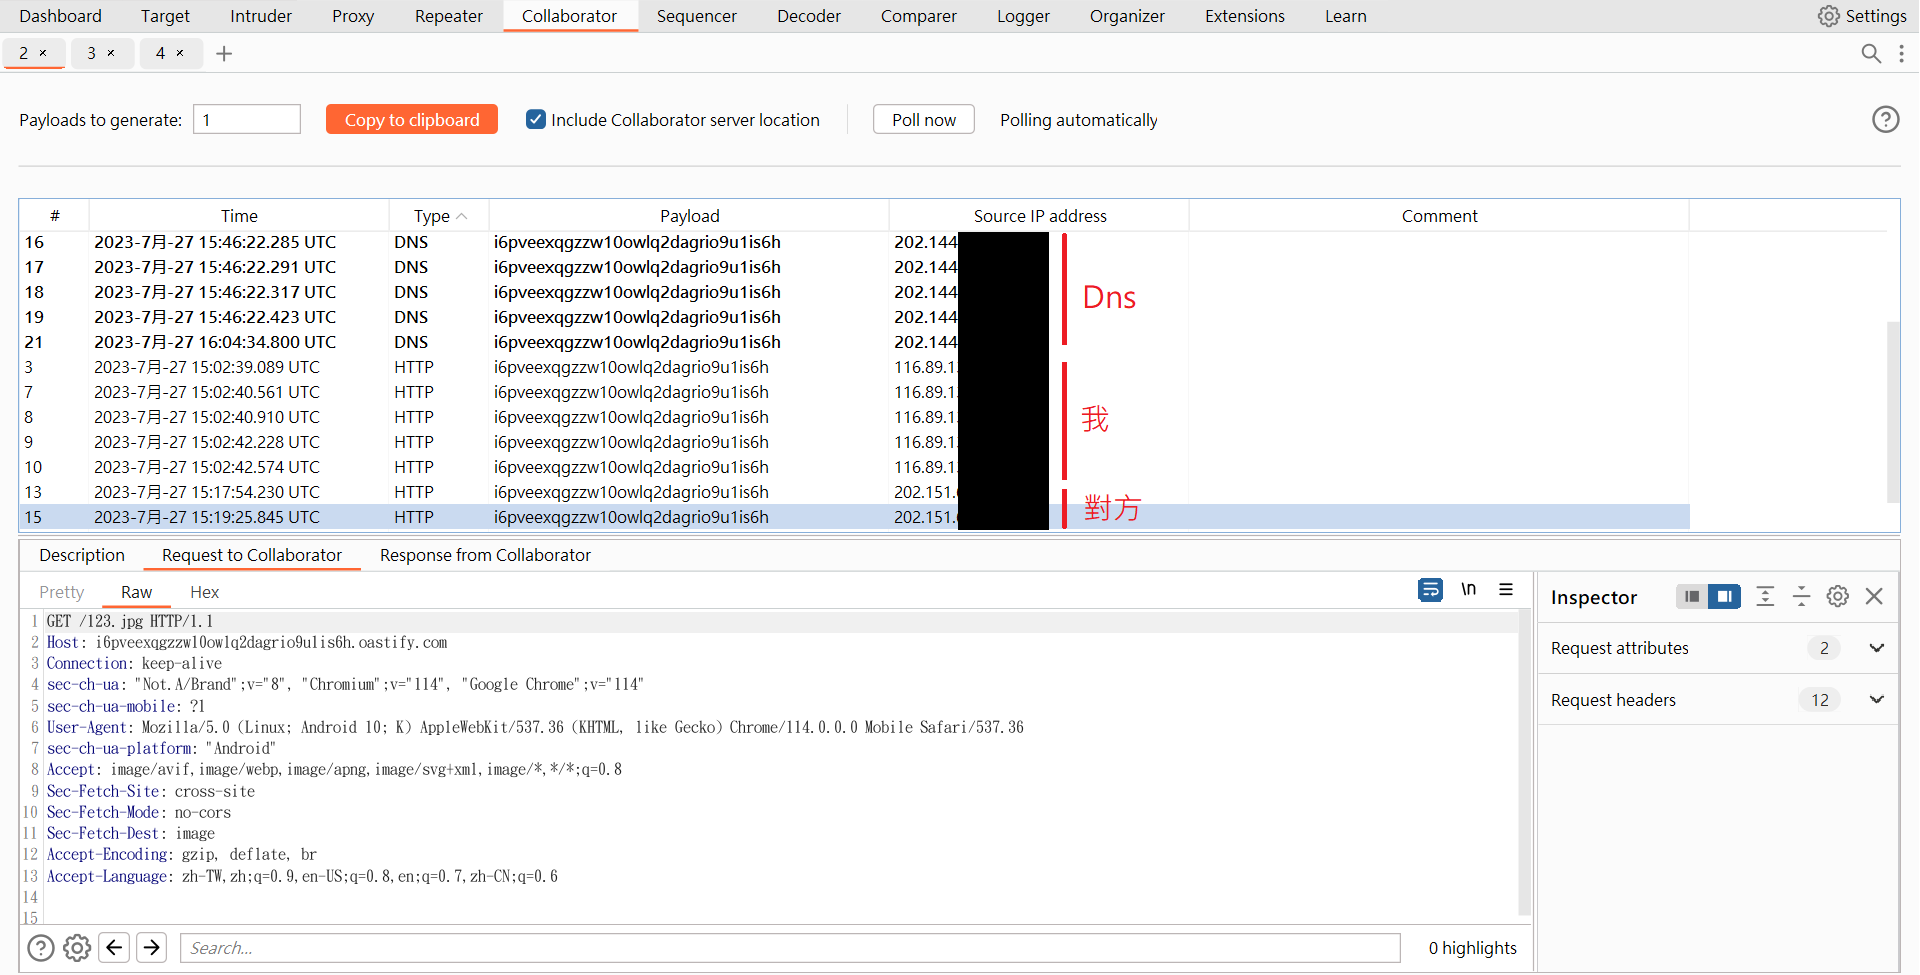Select interaction row number 16
The image size is (1920, 975).
(855, 242)
